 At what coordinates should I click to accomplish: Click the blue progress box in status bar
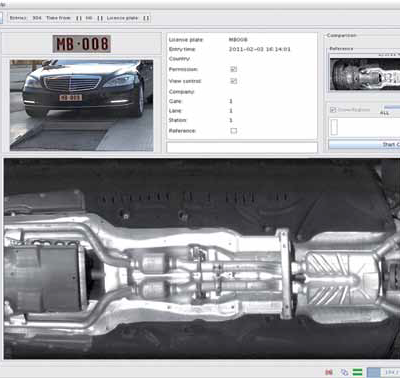(373, 372)
